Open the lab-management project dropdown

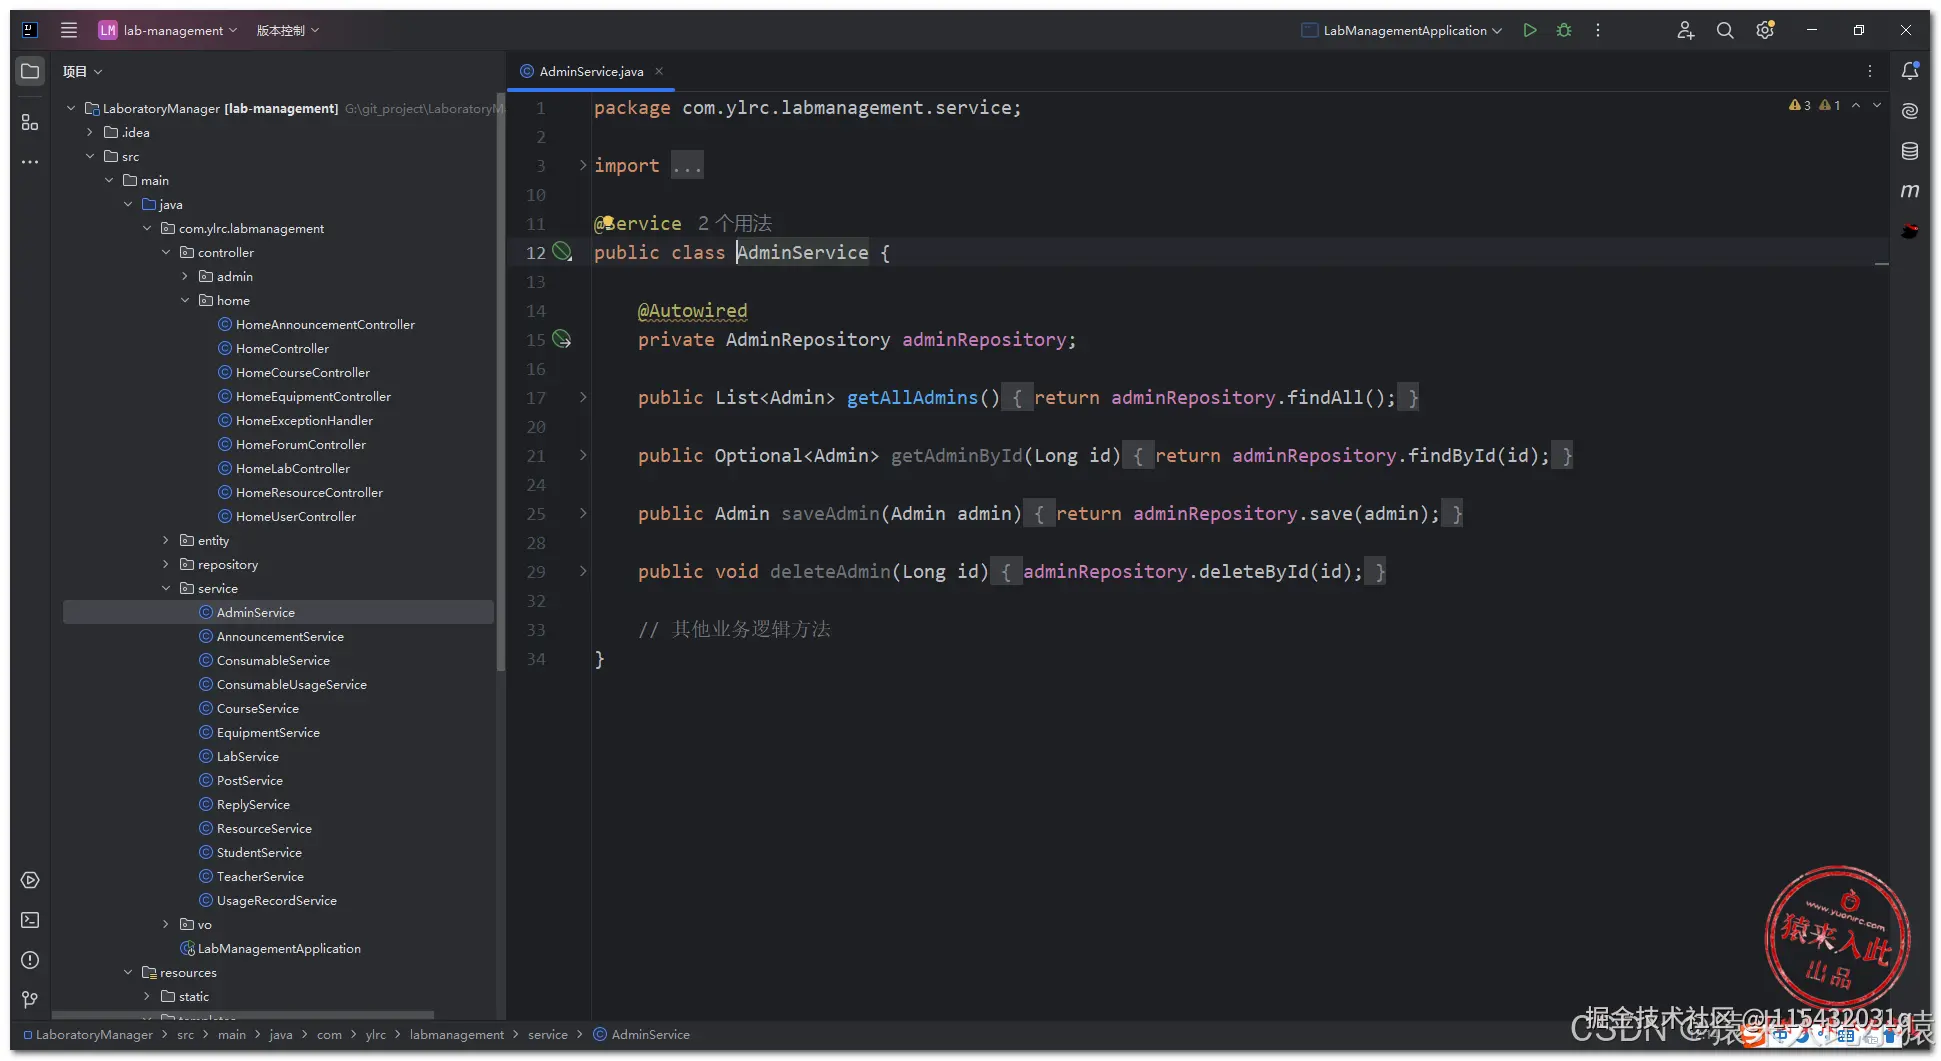click(x=168, y=30)
